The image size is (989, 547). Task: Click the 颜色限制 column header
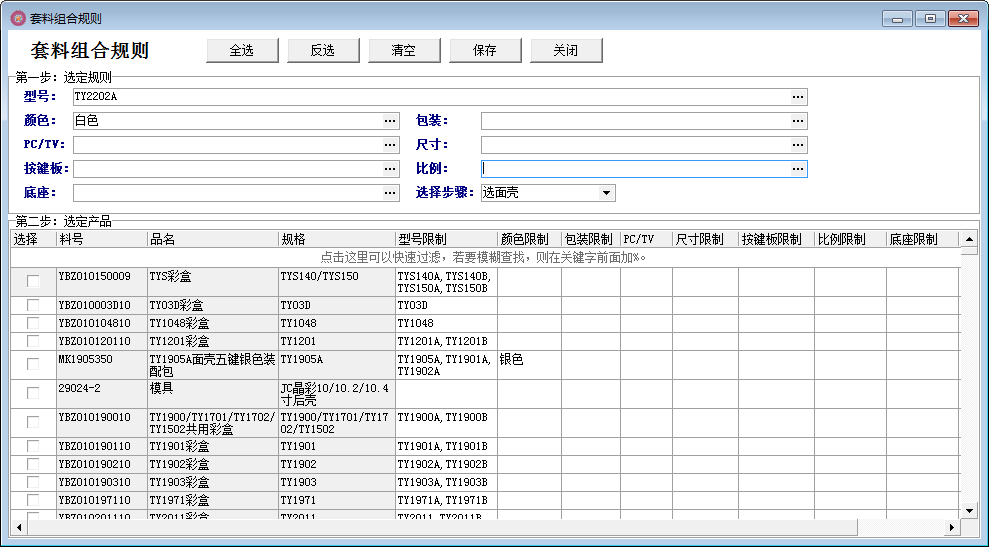point(529,239)
